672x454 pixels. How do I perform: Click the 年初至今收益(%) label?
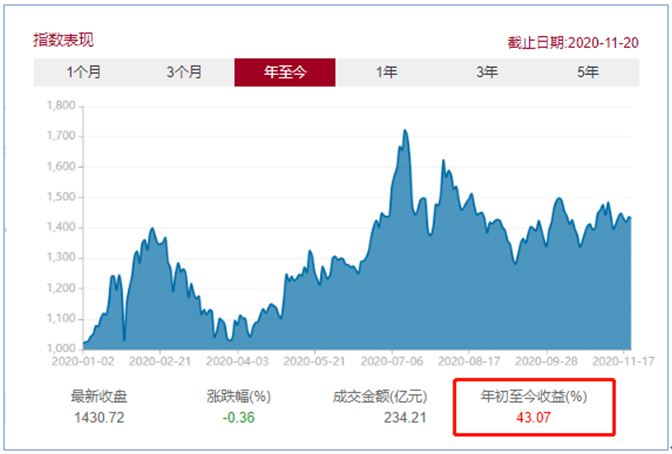[x=534, y=396]
